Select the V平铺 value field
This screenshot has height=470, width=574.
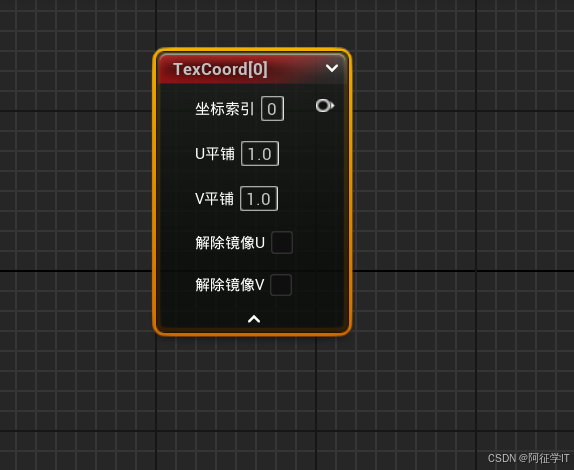tap(259, 199)
